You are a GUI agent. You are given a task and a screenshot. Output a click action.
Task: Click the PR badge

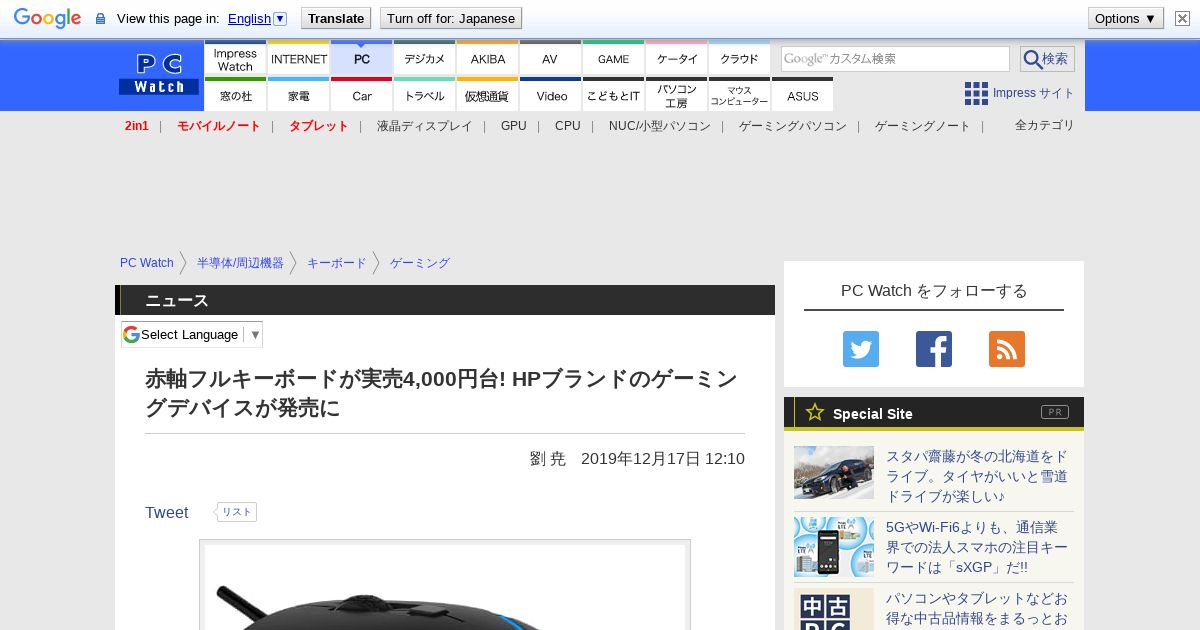[x=1054, y=412]
